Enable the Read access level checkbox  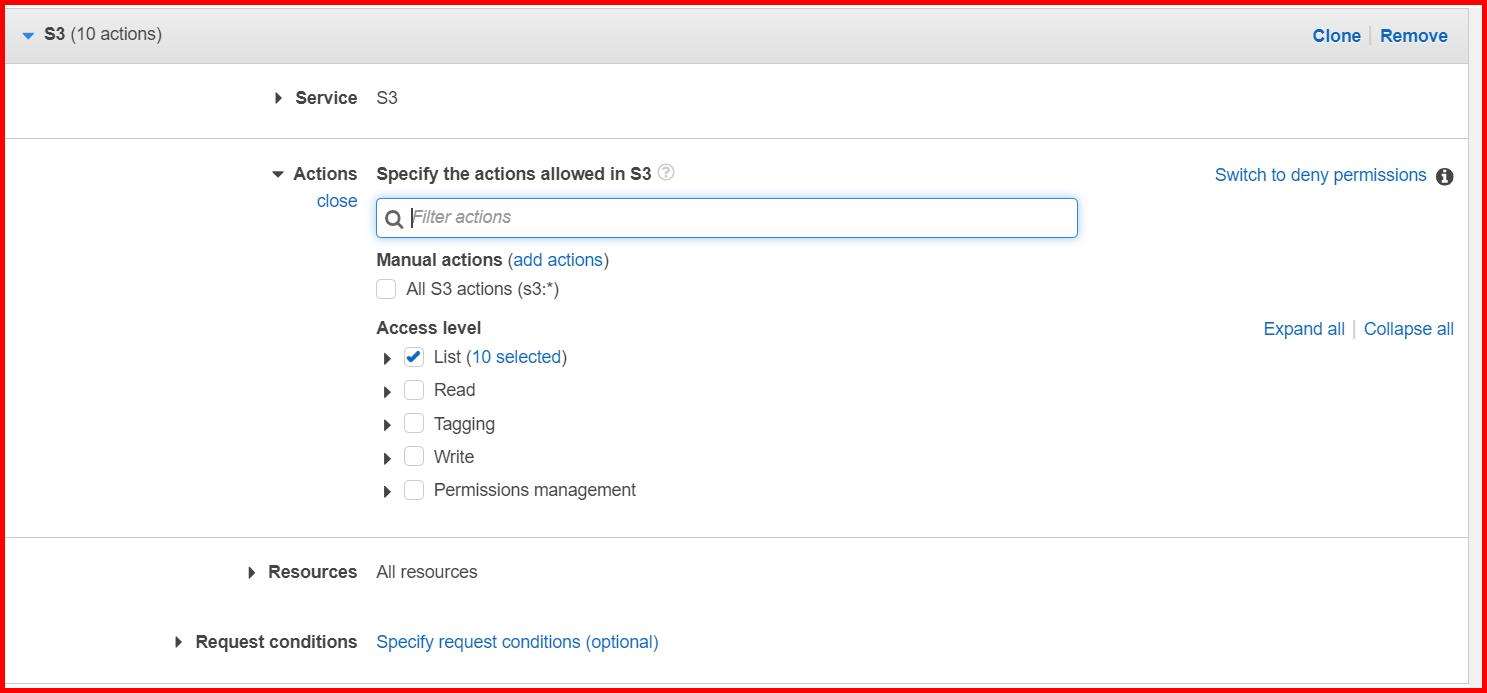[x=414, y=390]
